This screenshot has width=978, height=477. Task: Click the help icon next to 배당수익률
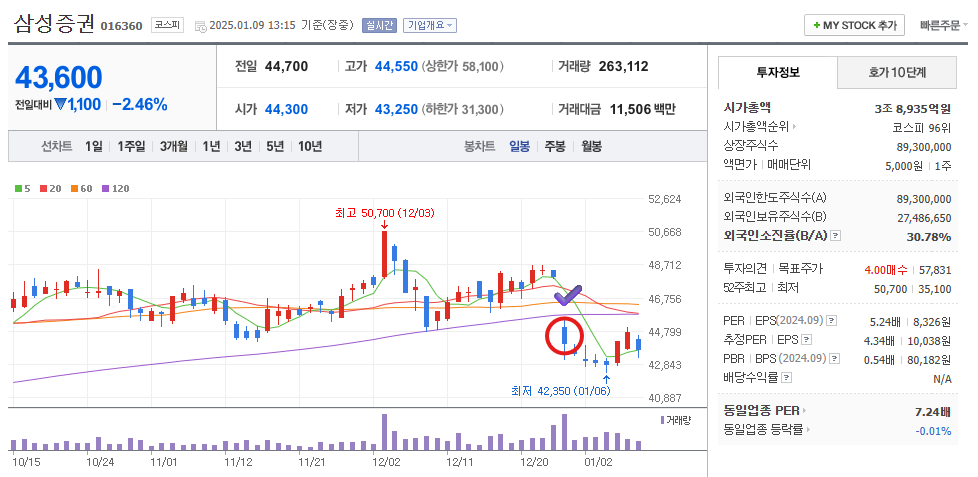(x=787, y=377)
